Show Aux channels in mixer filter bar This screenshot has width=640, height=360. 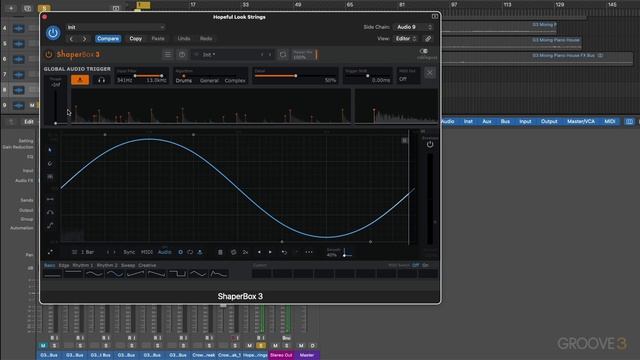(487, 122)
